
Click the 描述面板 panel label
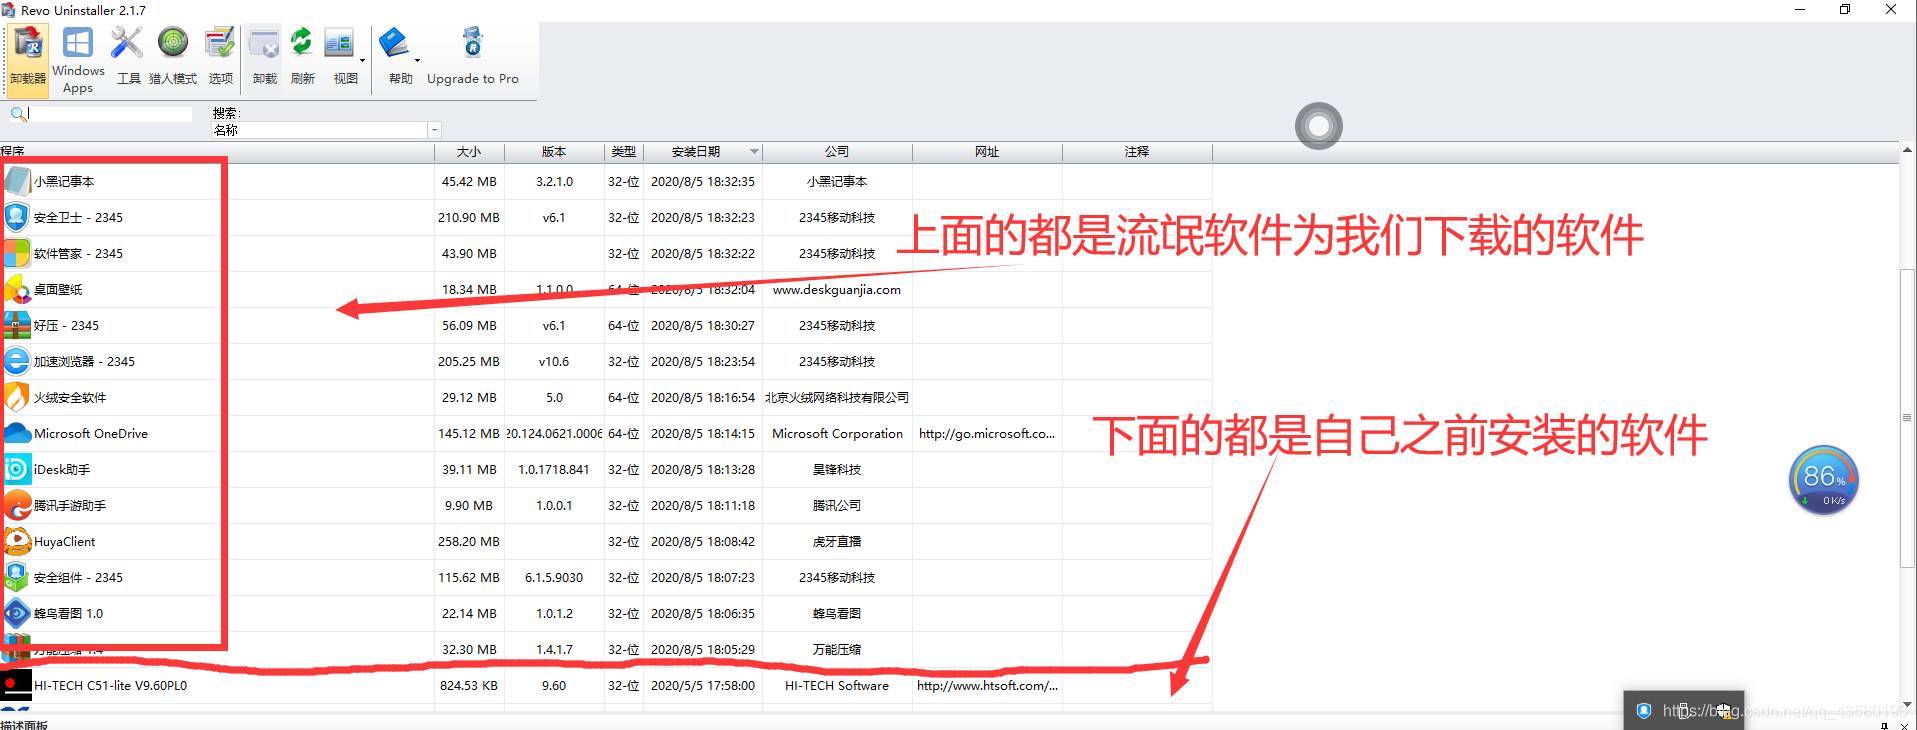tap(24, 724)
